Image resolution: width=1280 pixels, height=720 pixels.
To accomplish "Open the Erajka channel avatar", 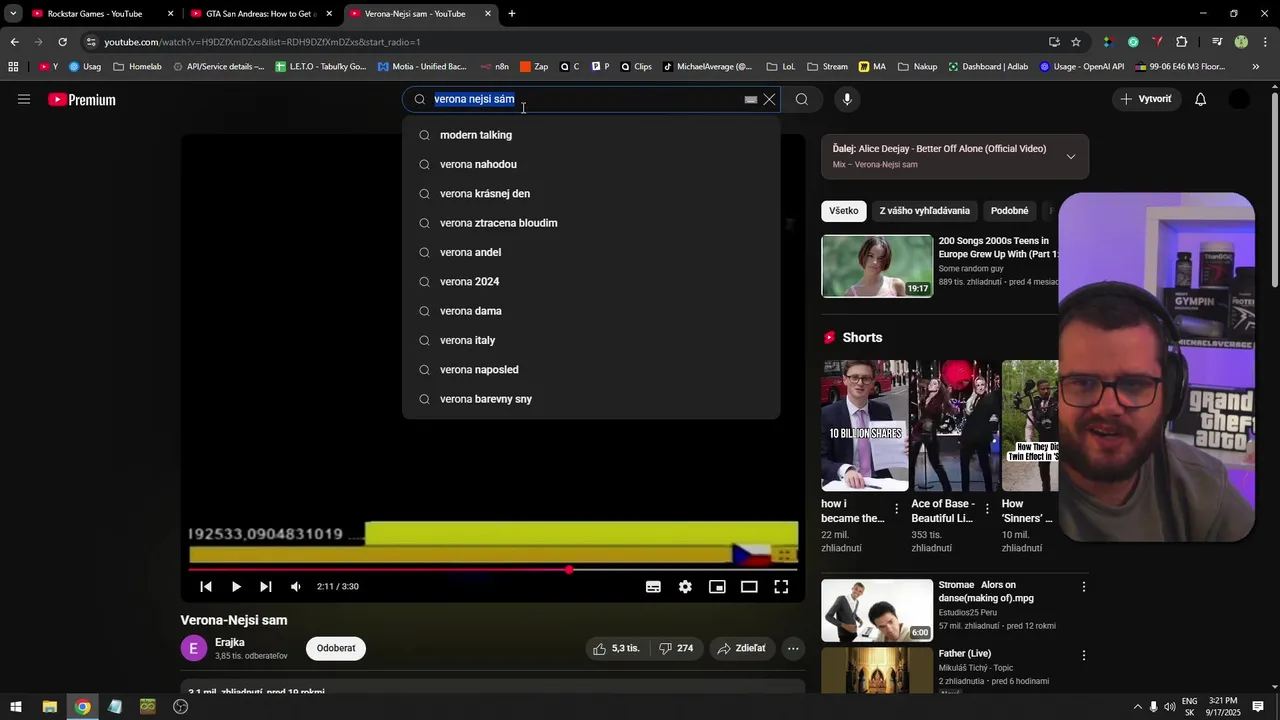I will [193, 649].
